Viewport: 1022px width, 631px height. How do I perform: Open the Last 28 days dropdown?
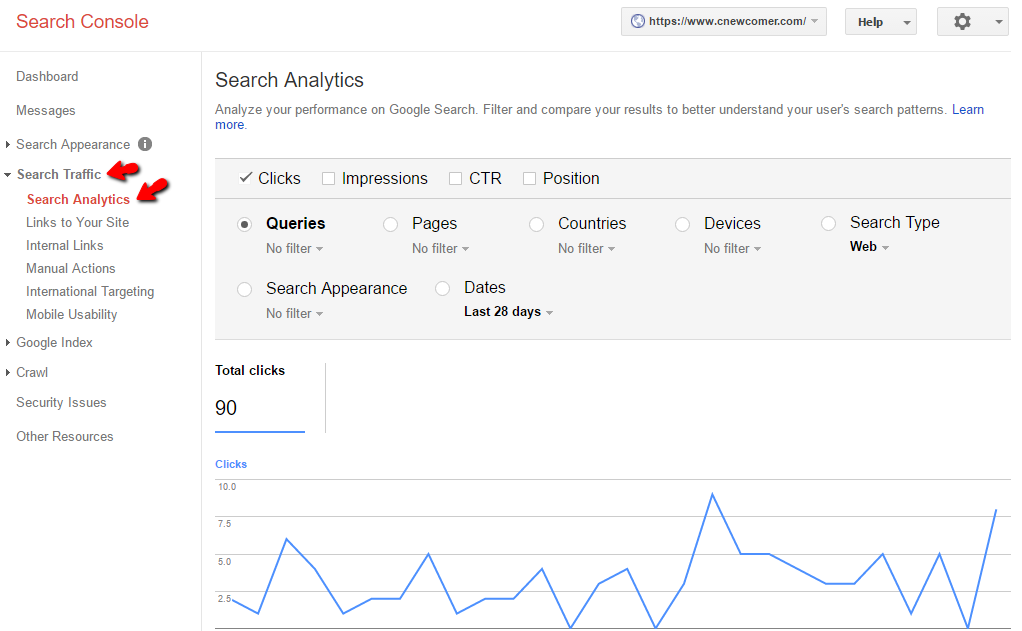tap(508, 312)
